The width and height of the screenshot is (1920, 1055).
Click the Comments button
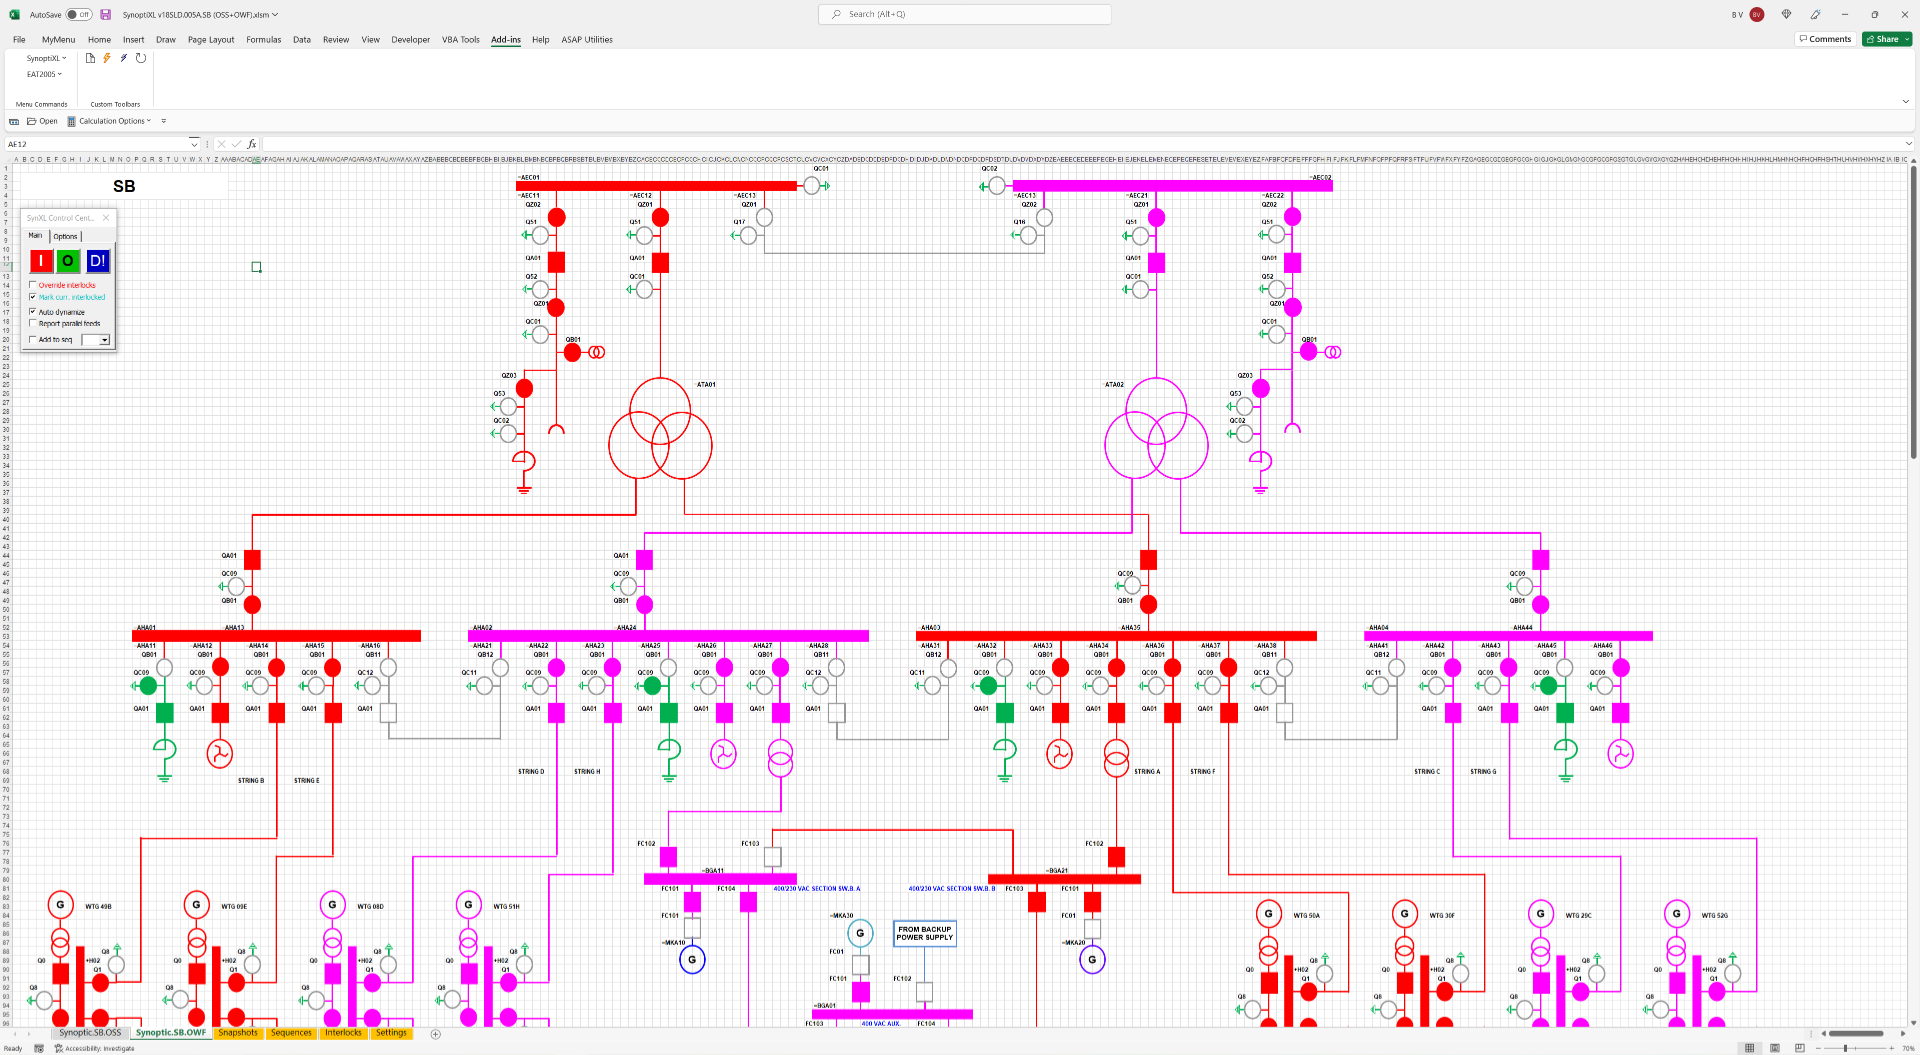[x=1825, y=39]
